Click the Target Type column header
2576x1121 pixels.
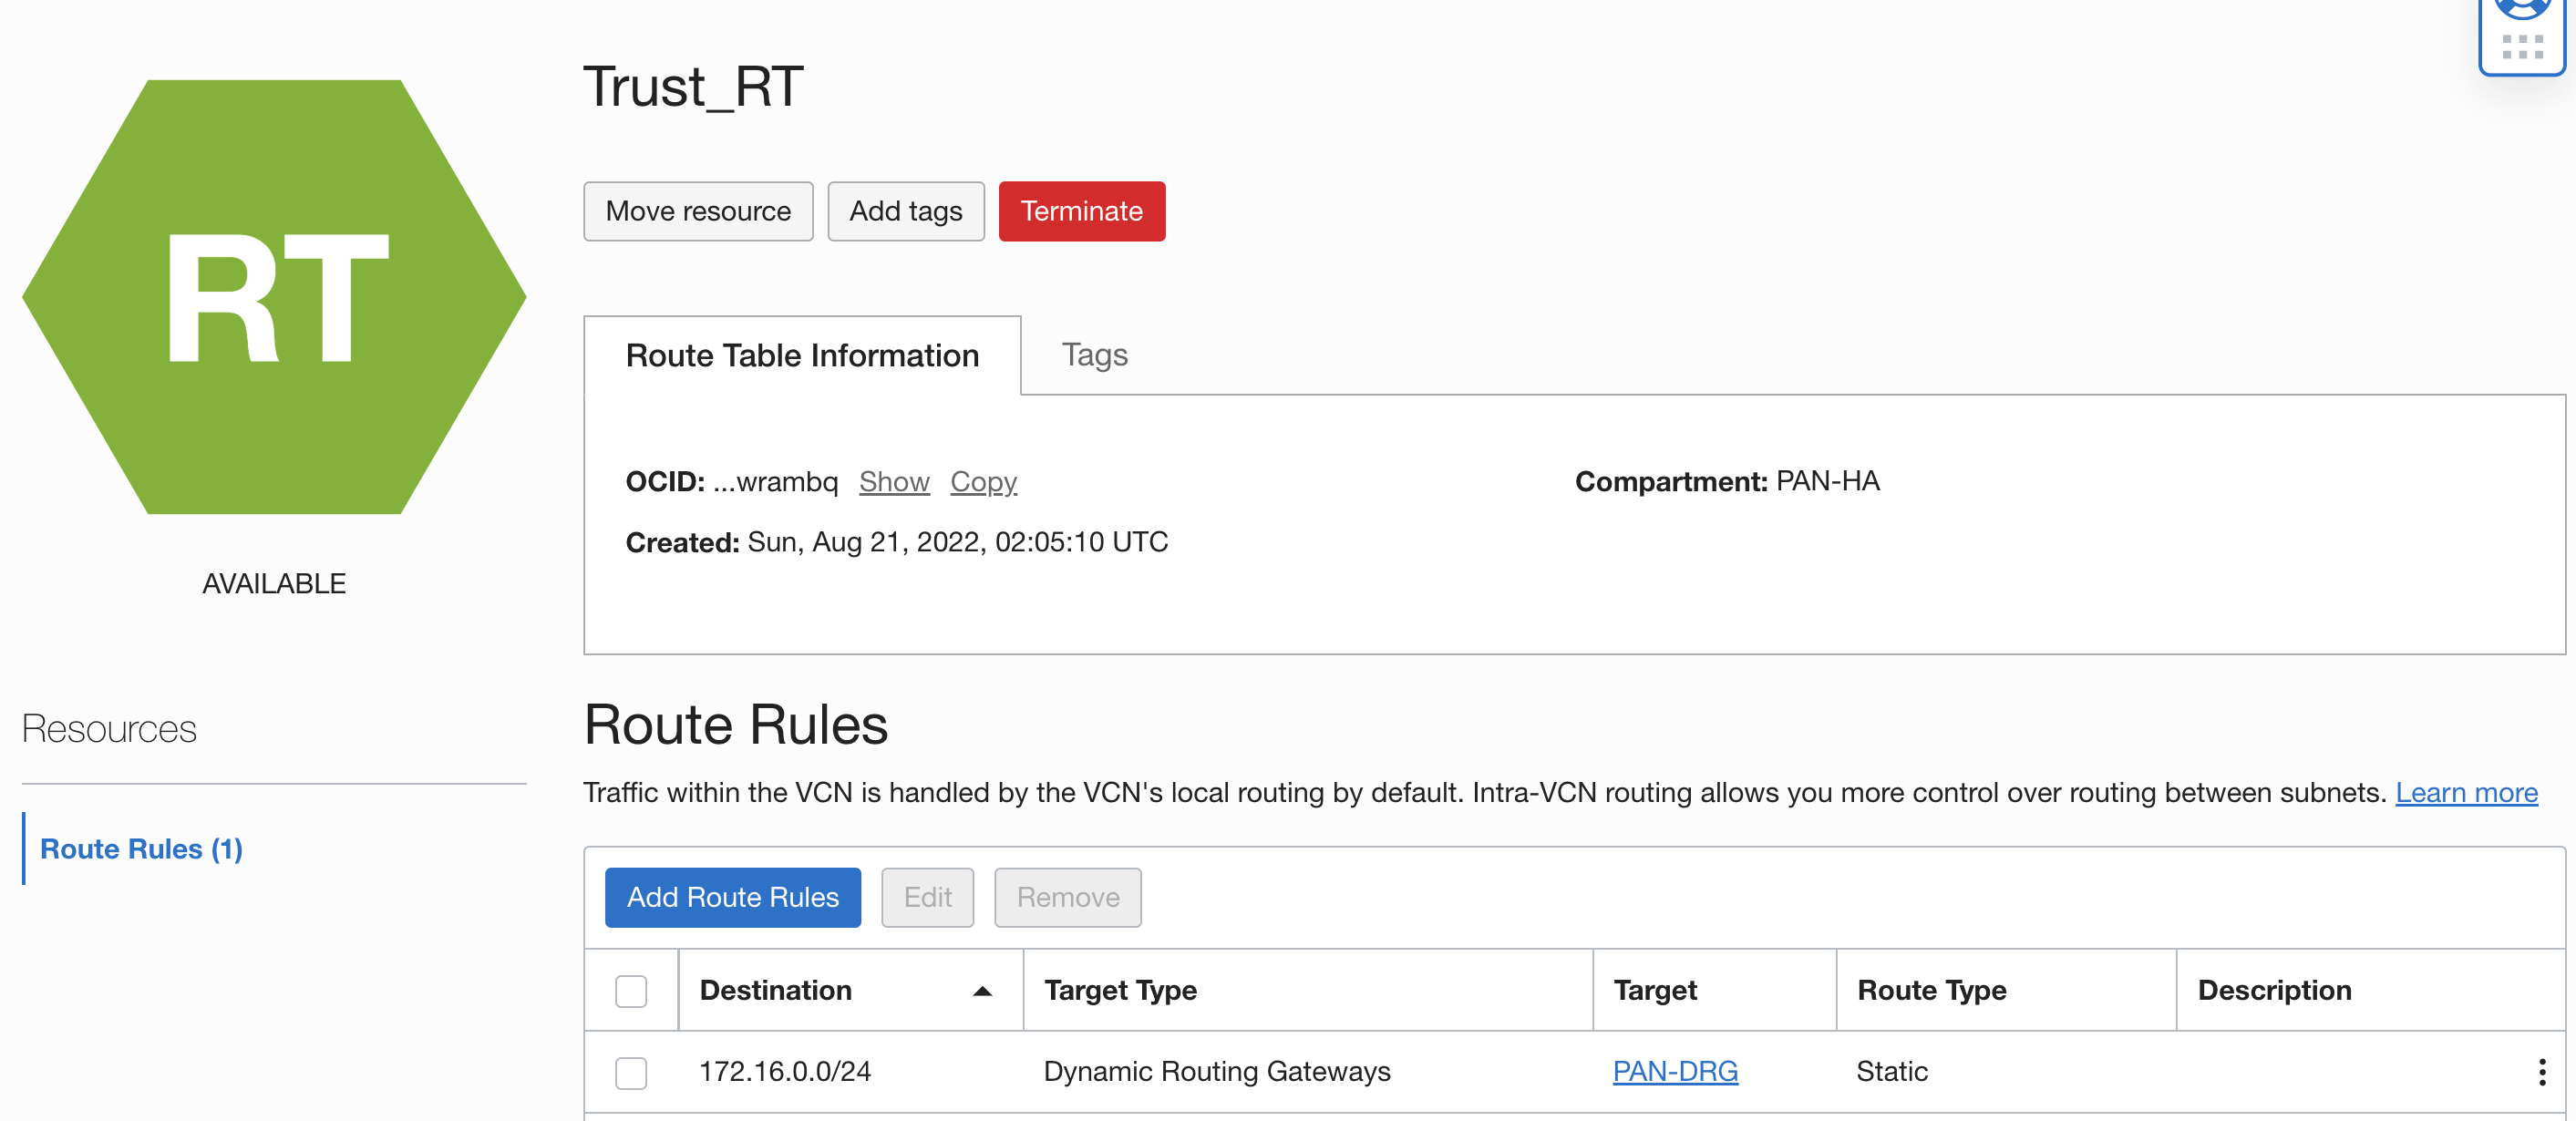coord(1120,990)
